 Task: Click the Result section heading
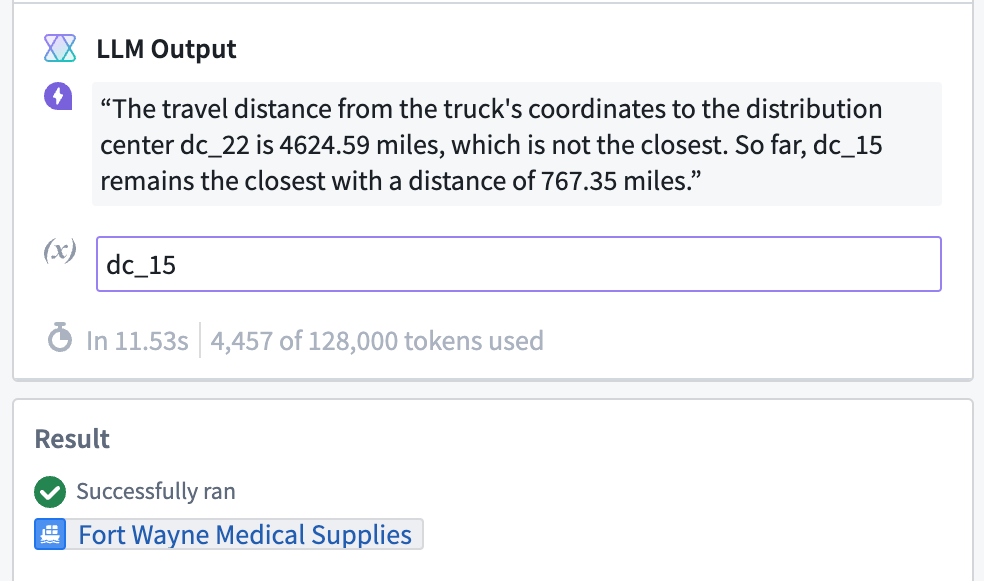click(x=72, y=439)
